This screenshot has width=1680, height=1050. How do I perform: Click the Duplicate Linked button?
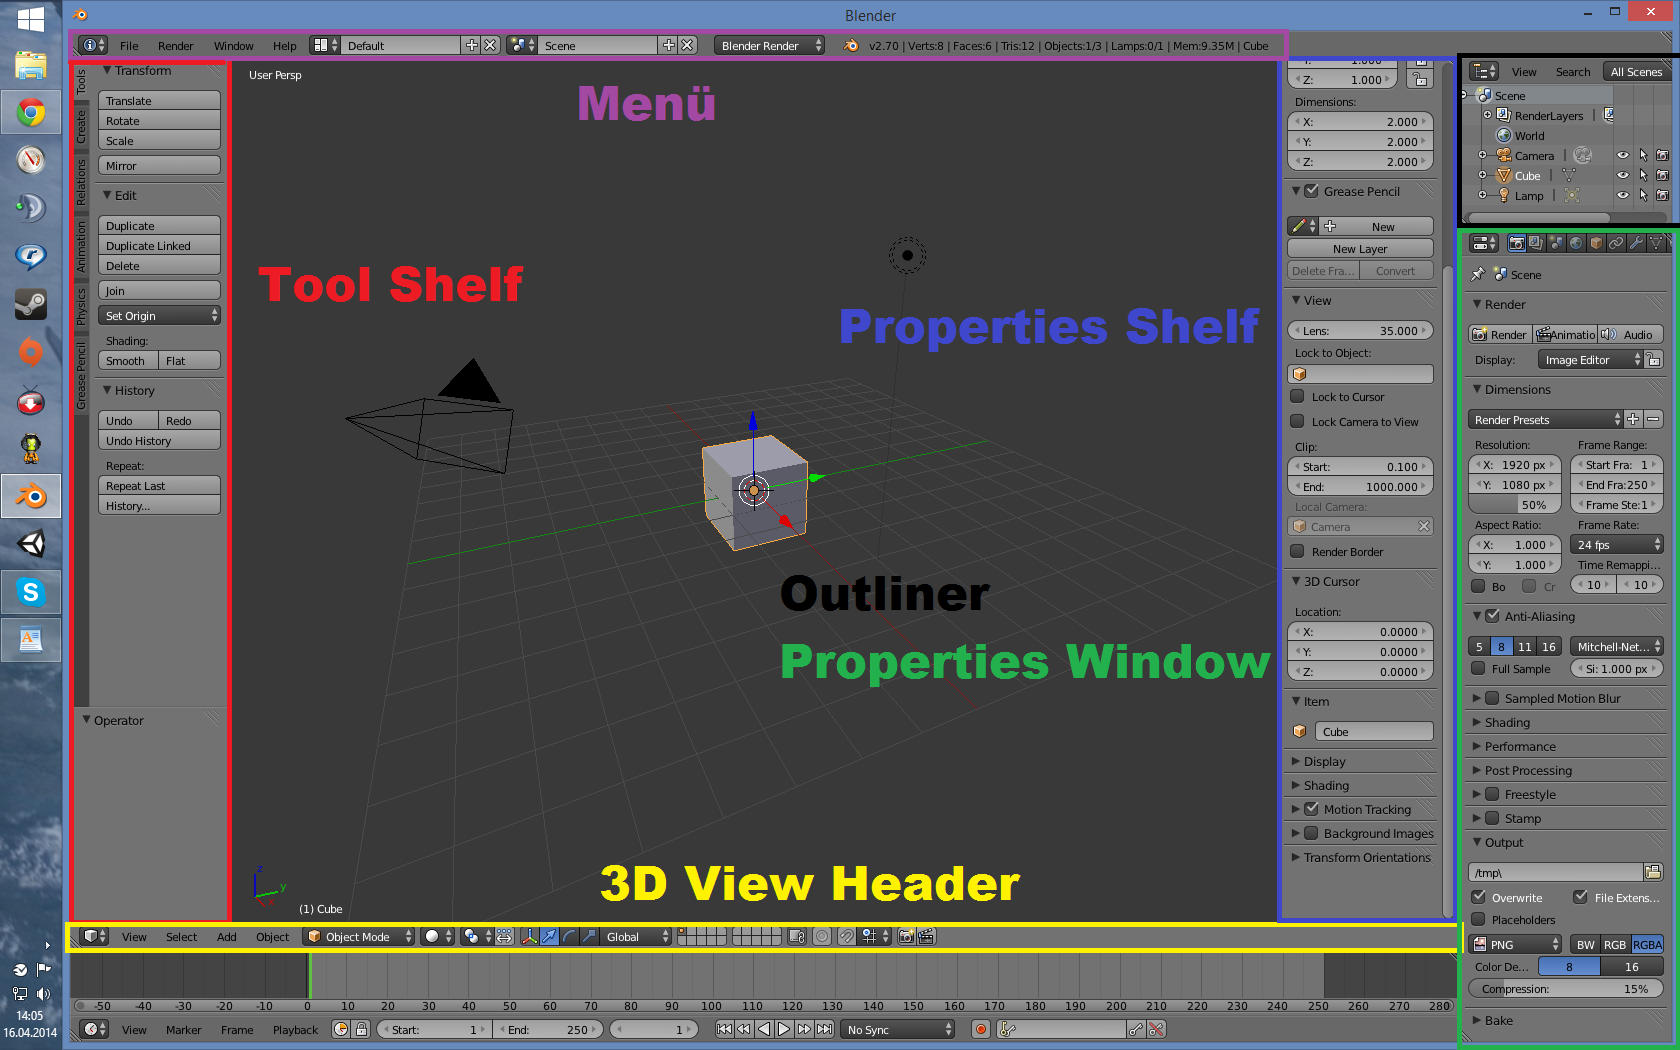pos(159,246)
